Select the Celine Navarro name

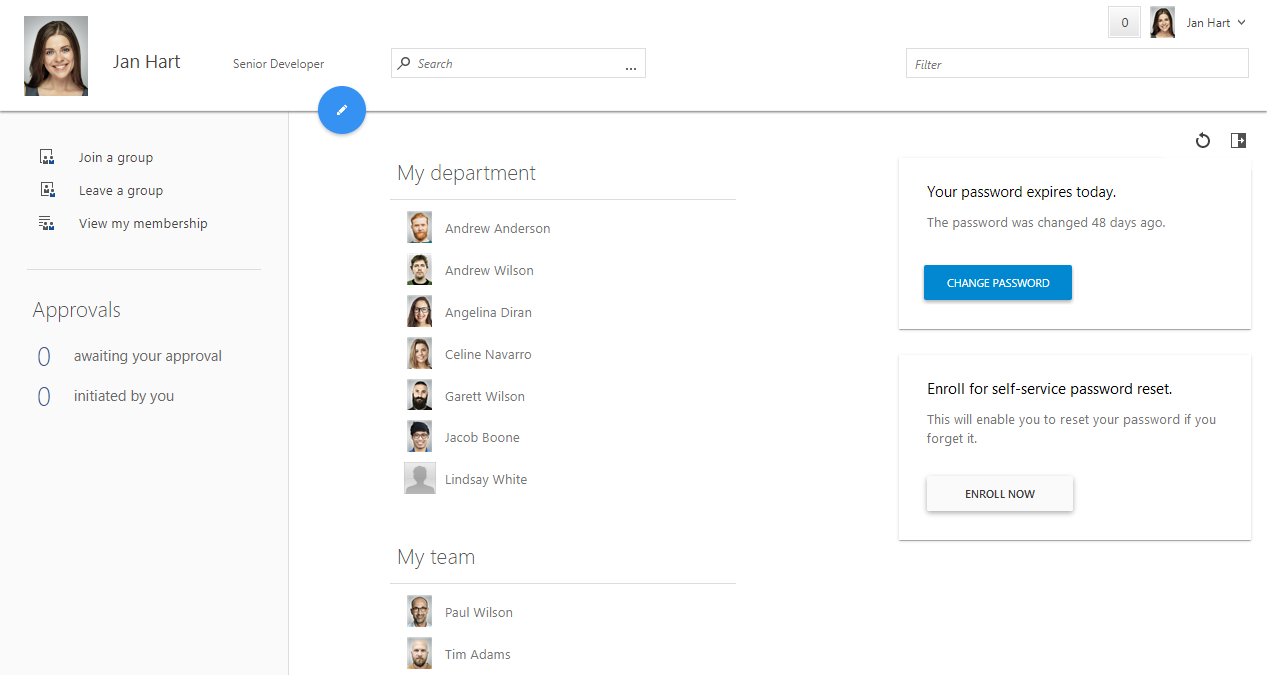(488, 354)
